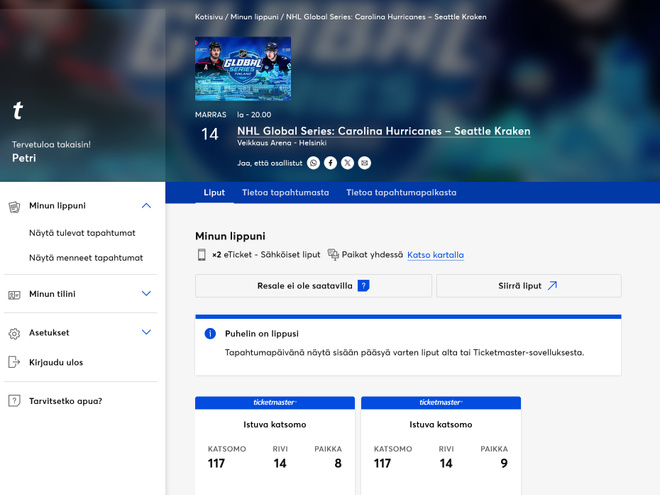
Task: Click the la - 20.00 time text
Action: point(254,114)
